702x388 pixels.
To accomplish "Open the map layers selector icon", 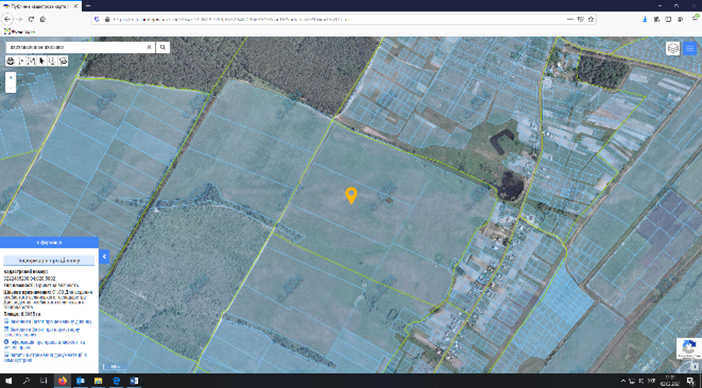I will [673, 48].
